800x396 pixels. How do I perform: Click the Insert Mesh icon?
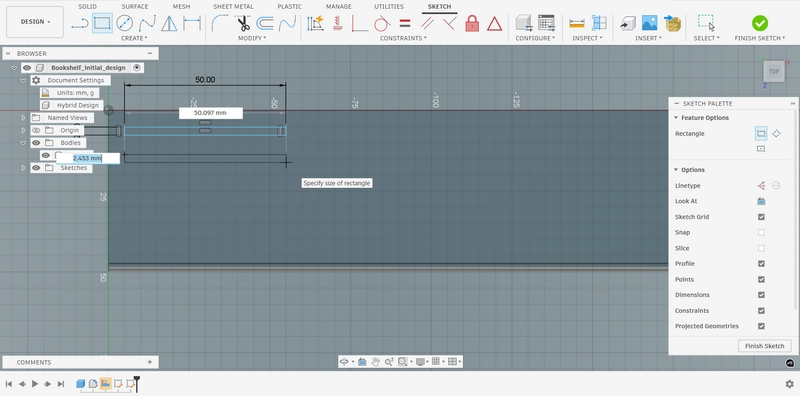(x=672, y=23)
